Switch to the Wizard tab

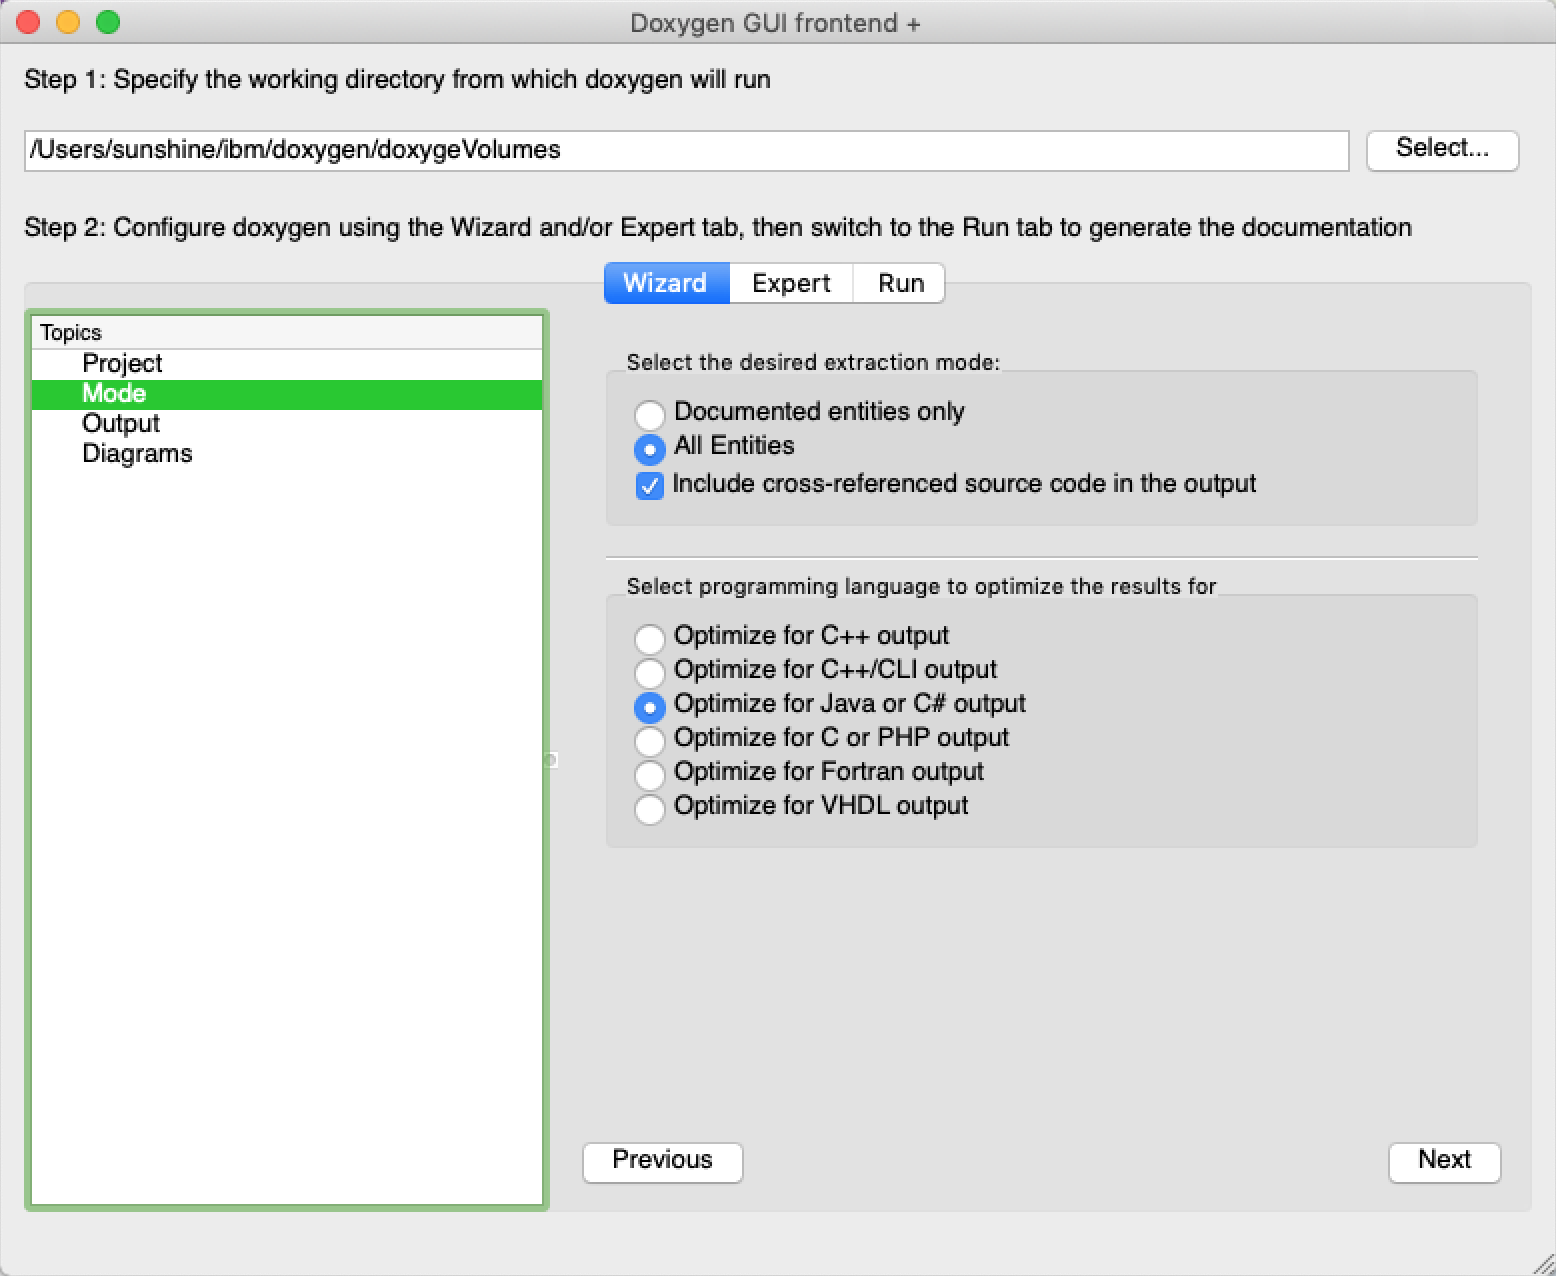coord(666,283)
